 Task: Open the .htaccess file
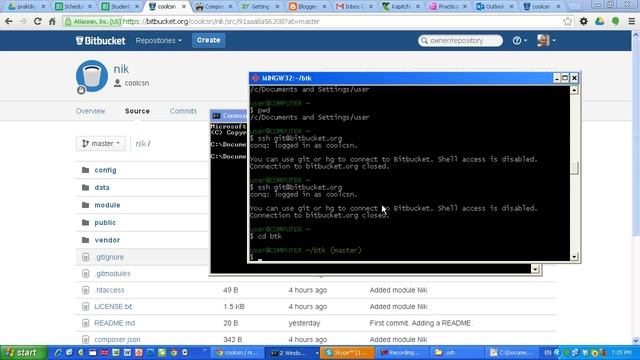click(x=109, y=290)
